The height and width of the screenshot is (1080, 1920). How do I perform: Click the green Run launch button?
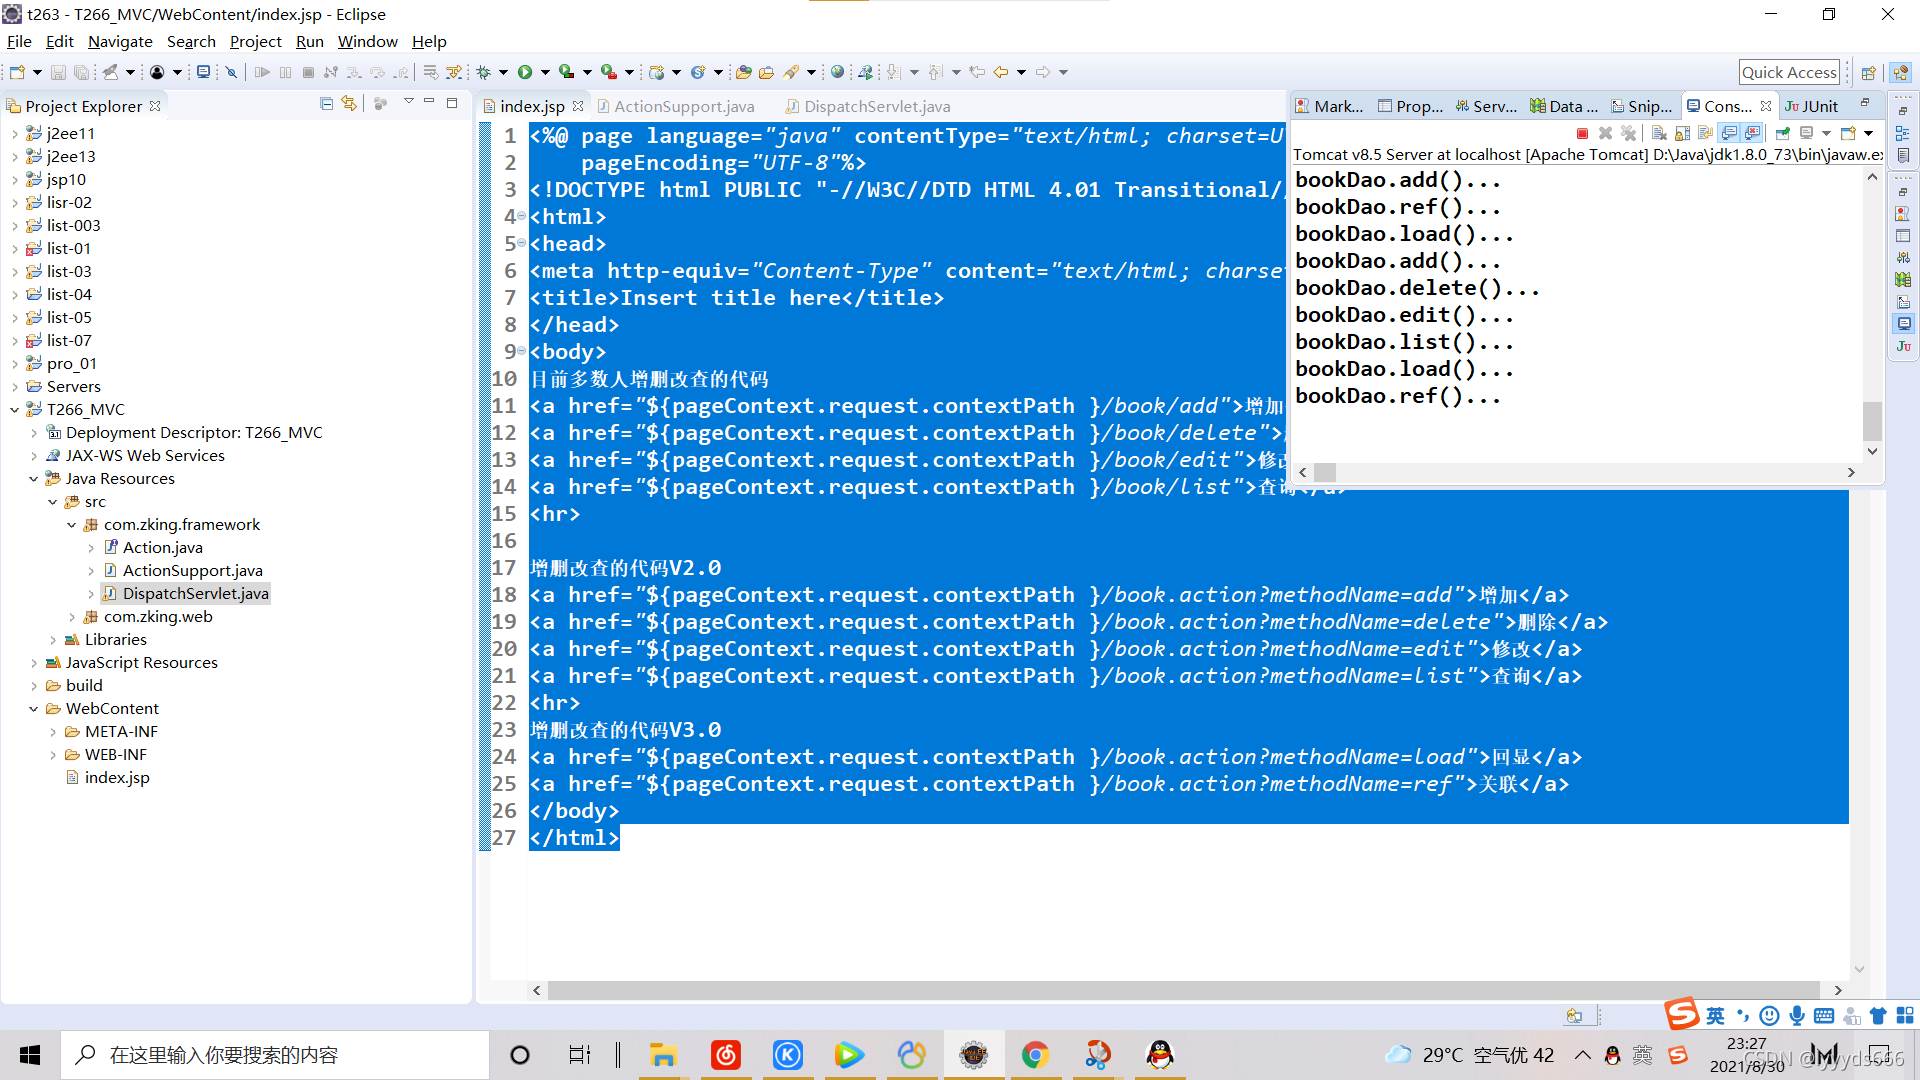click(x=524, y=72)
